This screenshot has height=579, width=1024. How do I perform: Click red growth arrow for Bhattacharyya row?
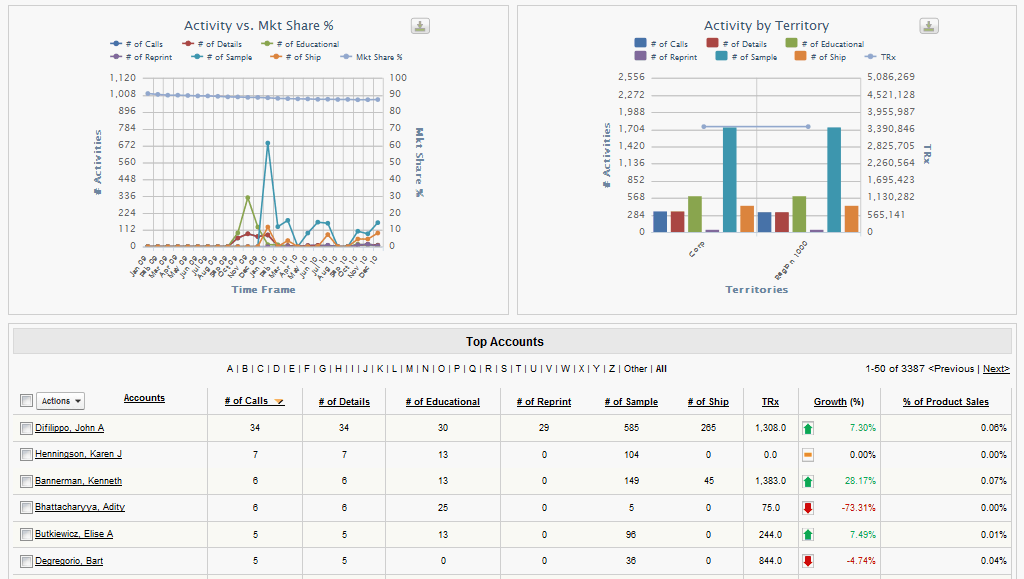click(x=808, y=507)
